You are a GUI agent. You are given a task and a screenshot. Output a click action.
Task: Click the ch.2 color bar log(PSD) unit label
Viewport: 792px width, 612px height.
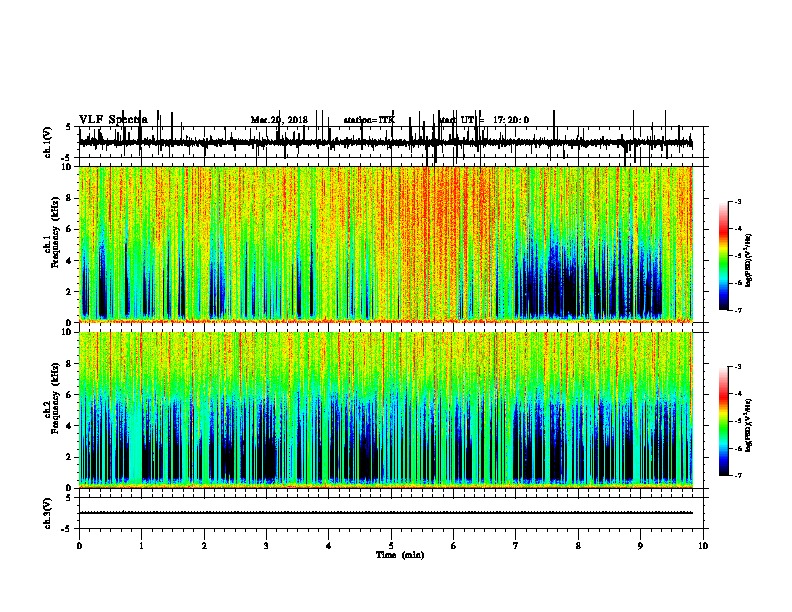(748, 426)
